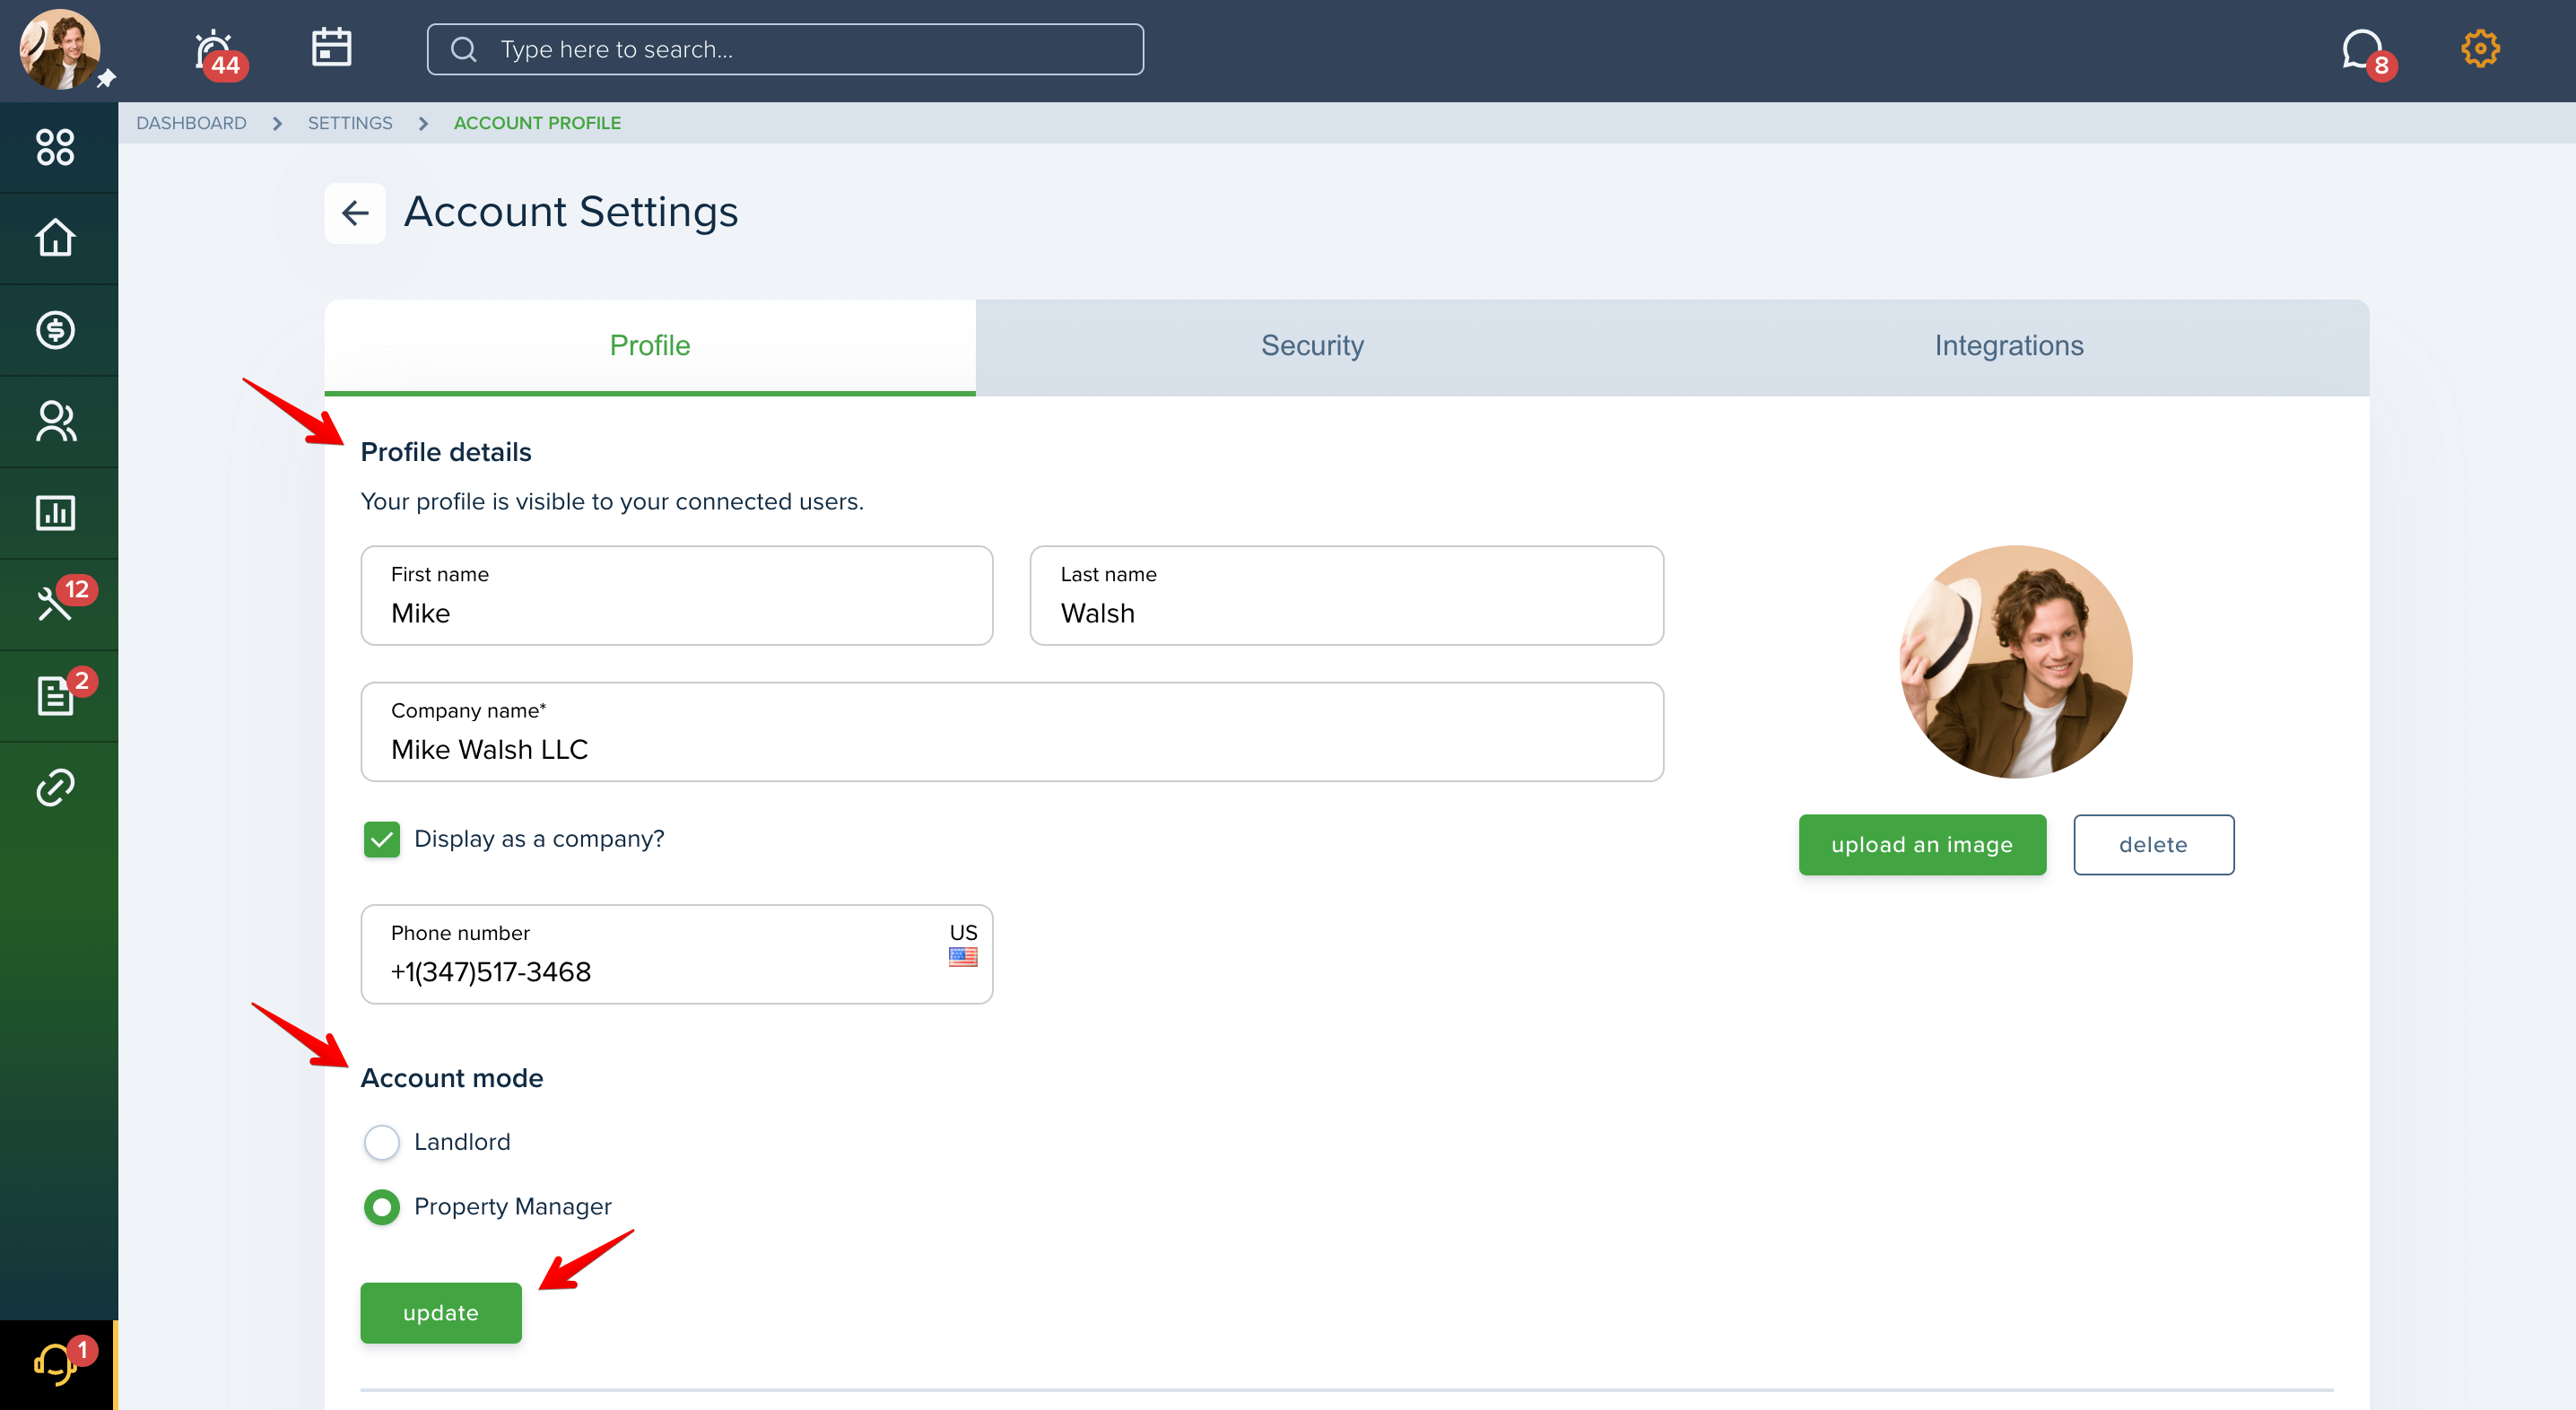Click the user avatar in top-left corner
Image resolution: width=2576 pixels, height=1410 pixels.
tap(60, 50)
